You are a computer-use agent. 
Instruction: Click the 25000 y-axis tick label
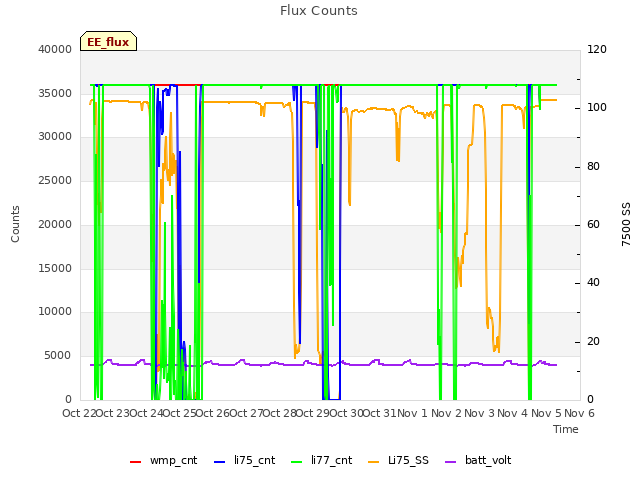point(55,180)
